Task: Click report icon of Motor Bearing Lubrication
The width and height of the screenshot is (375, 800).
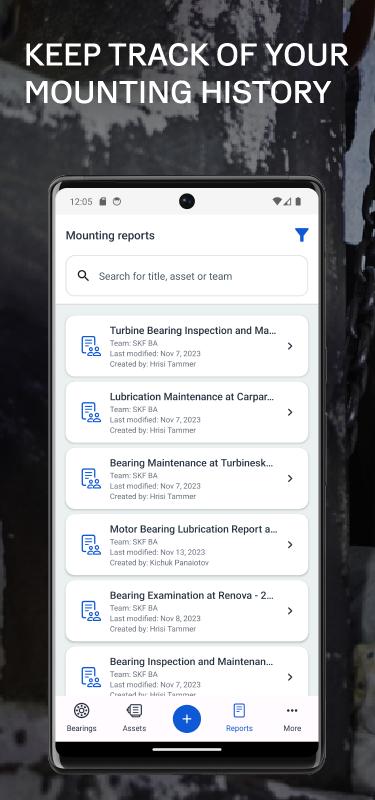Action: pos(91,544)
